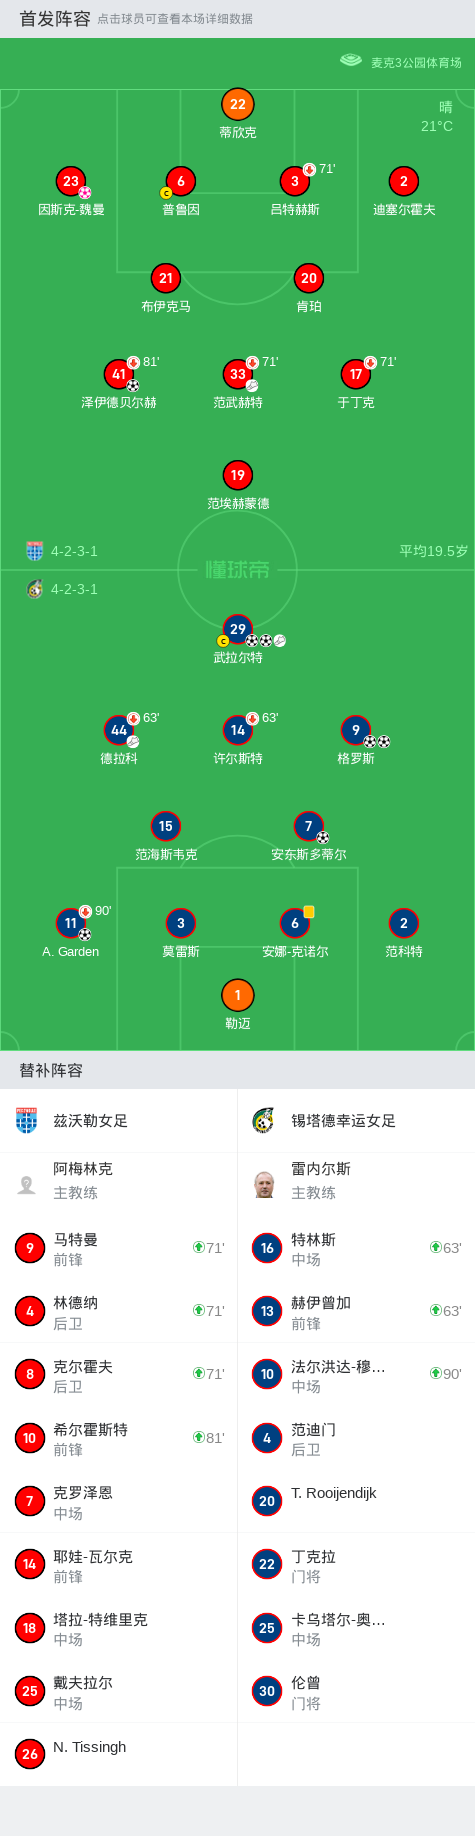Select captain number 6 普鲁因
The height and width of the screenshot is (1836, 475).
(x=181, y=182)
